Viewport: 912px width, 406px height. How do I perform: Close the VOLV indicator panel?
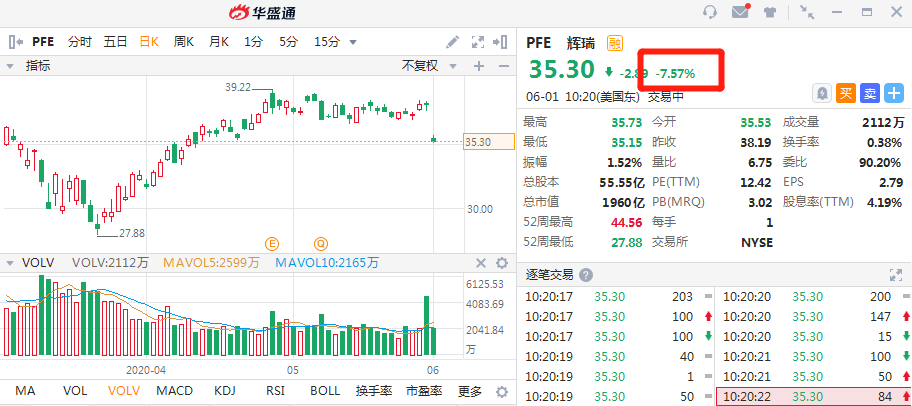tap(480, 263)
